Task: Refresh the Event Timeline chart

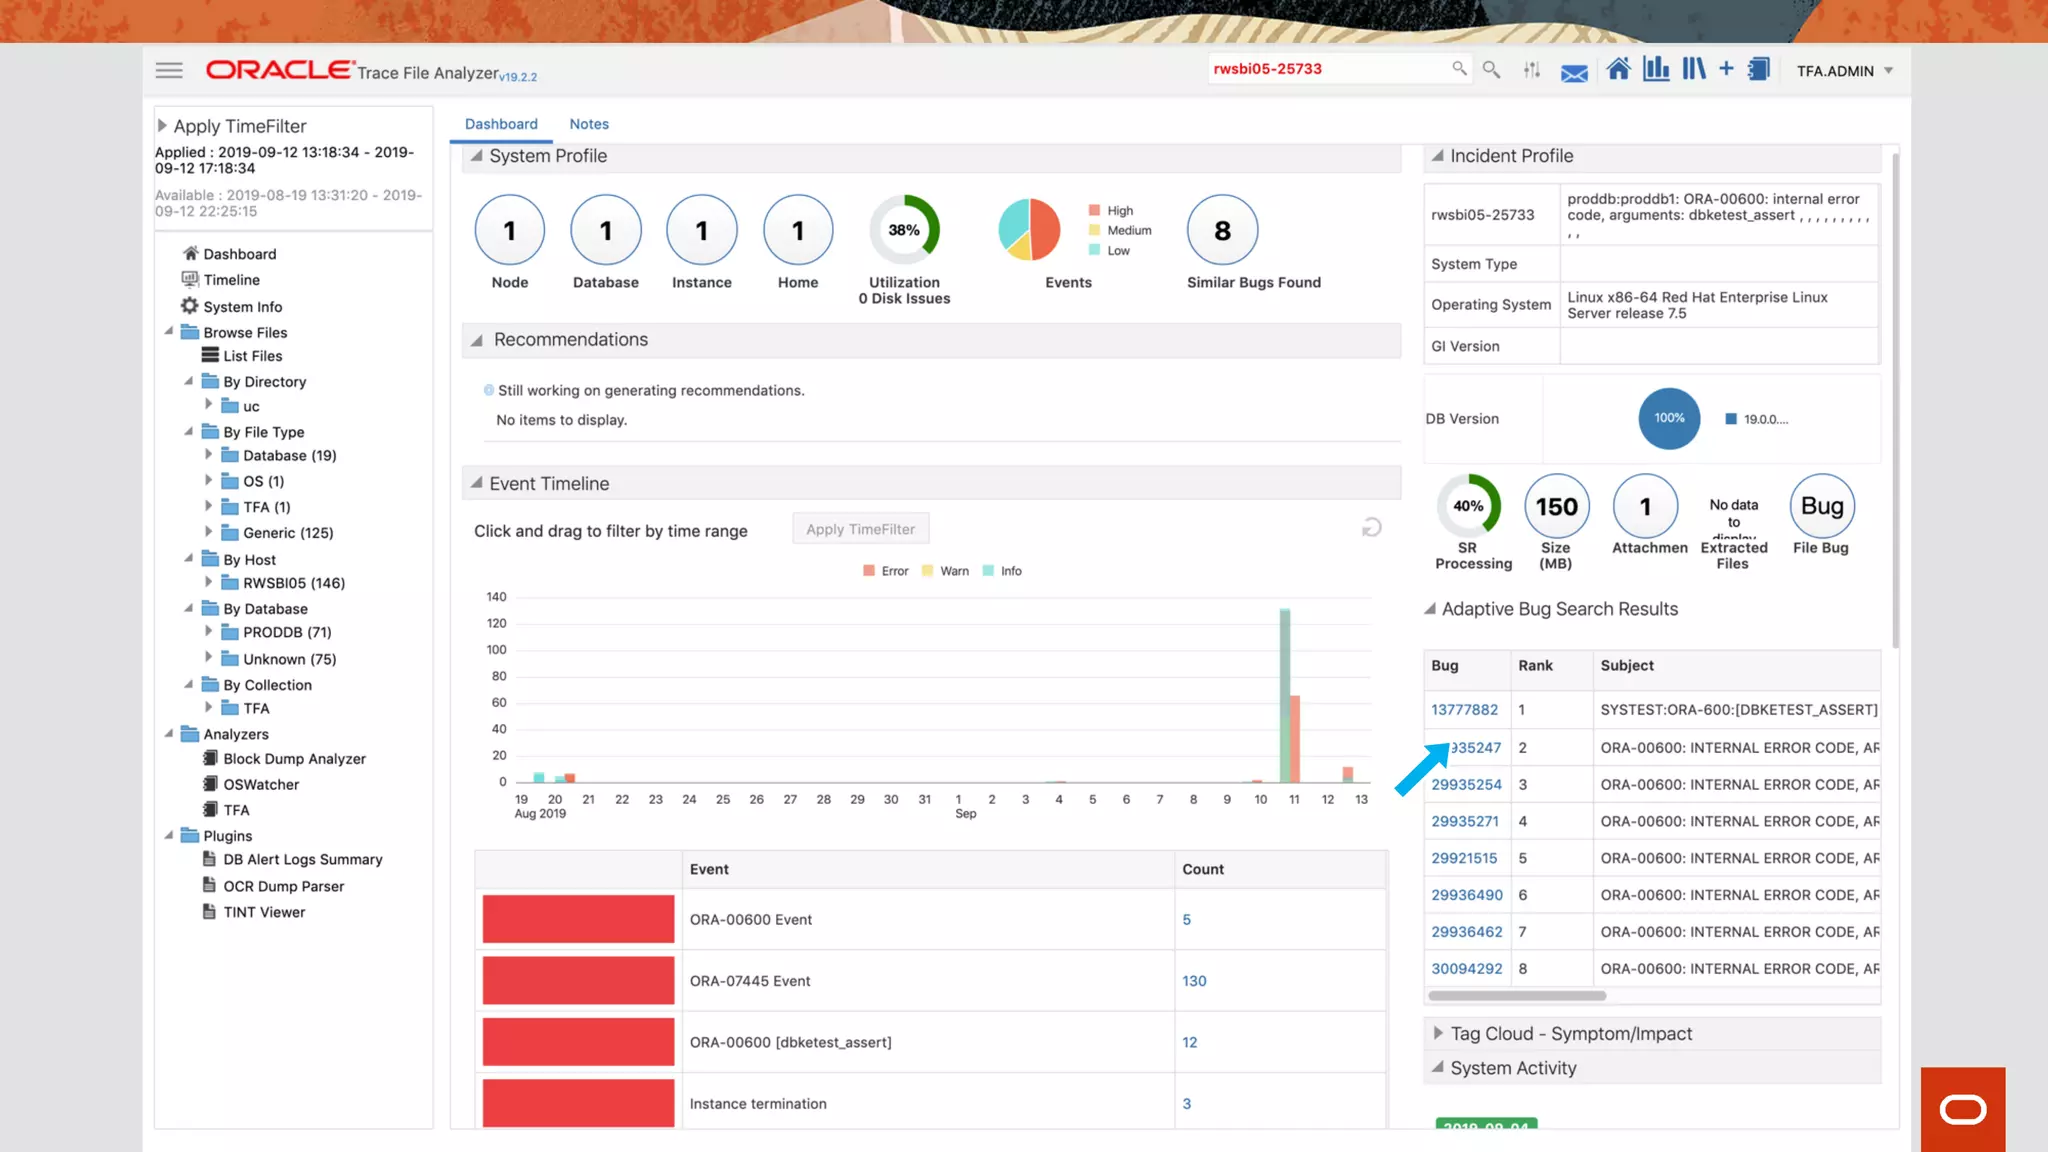Action: pos(1371,527)
